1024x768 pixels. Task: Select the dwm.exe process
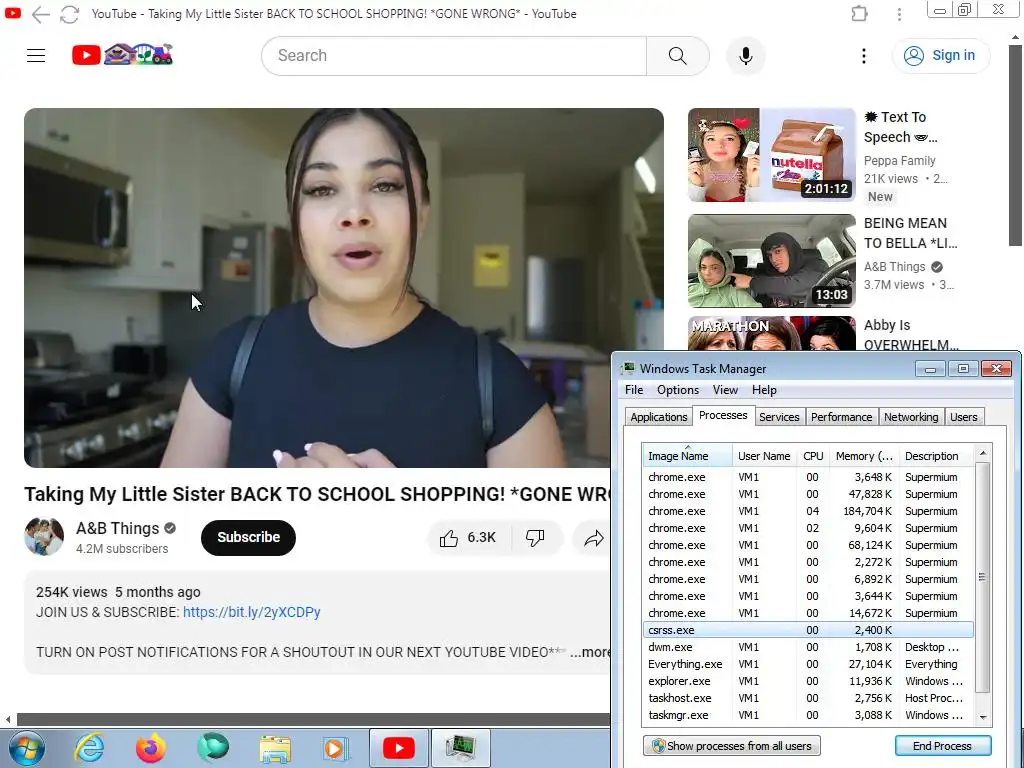[x=808, y=647]
